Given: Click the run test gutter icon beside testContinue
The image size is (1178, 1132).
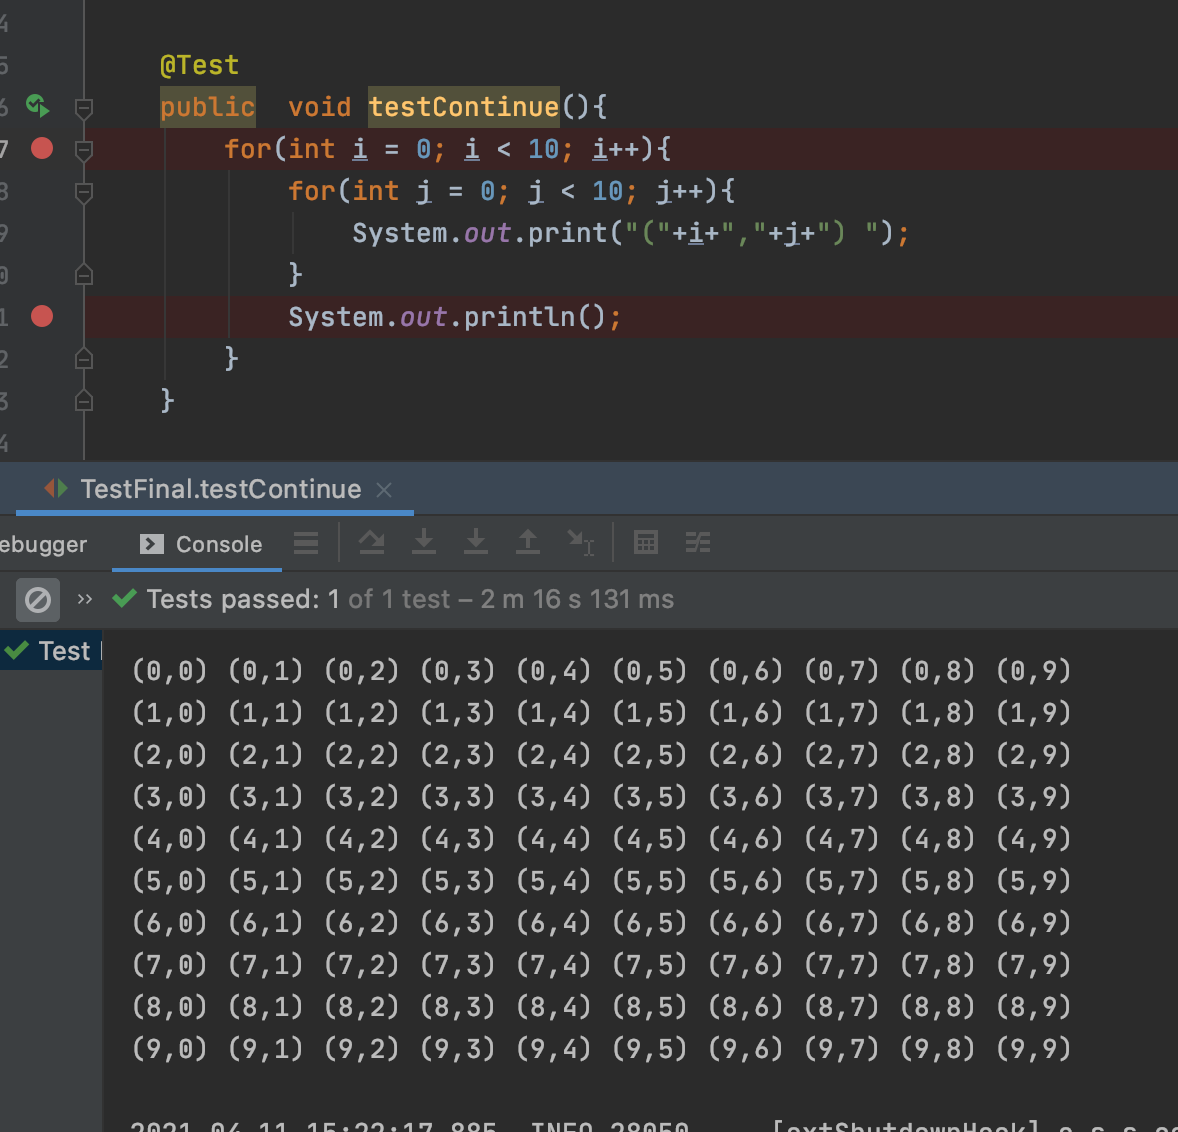Looking at the screenshot, I should point(38,106).
